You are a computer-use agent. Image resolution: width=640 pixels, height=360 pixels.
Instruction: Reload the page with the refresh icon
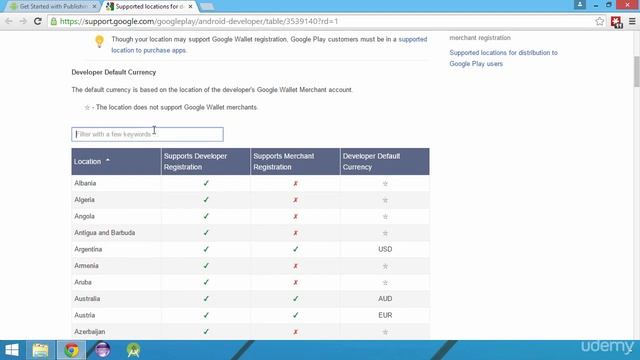click(38, 21)
